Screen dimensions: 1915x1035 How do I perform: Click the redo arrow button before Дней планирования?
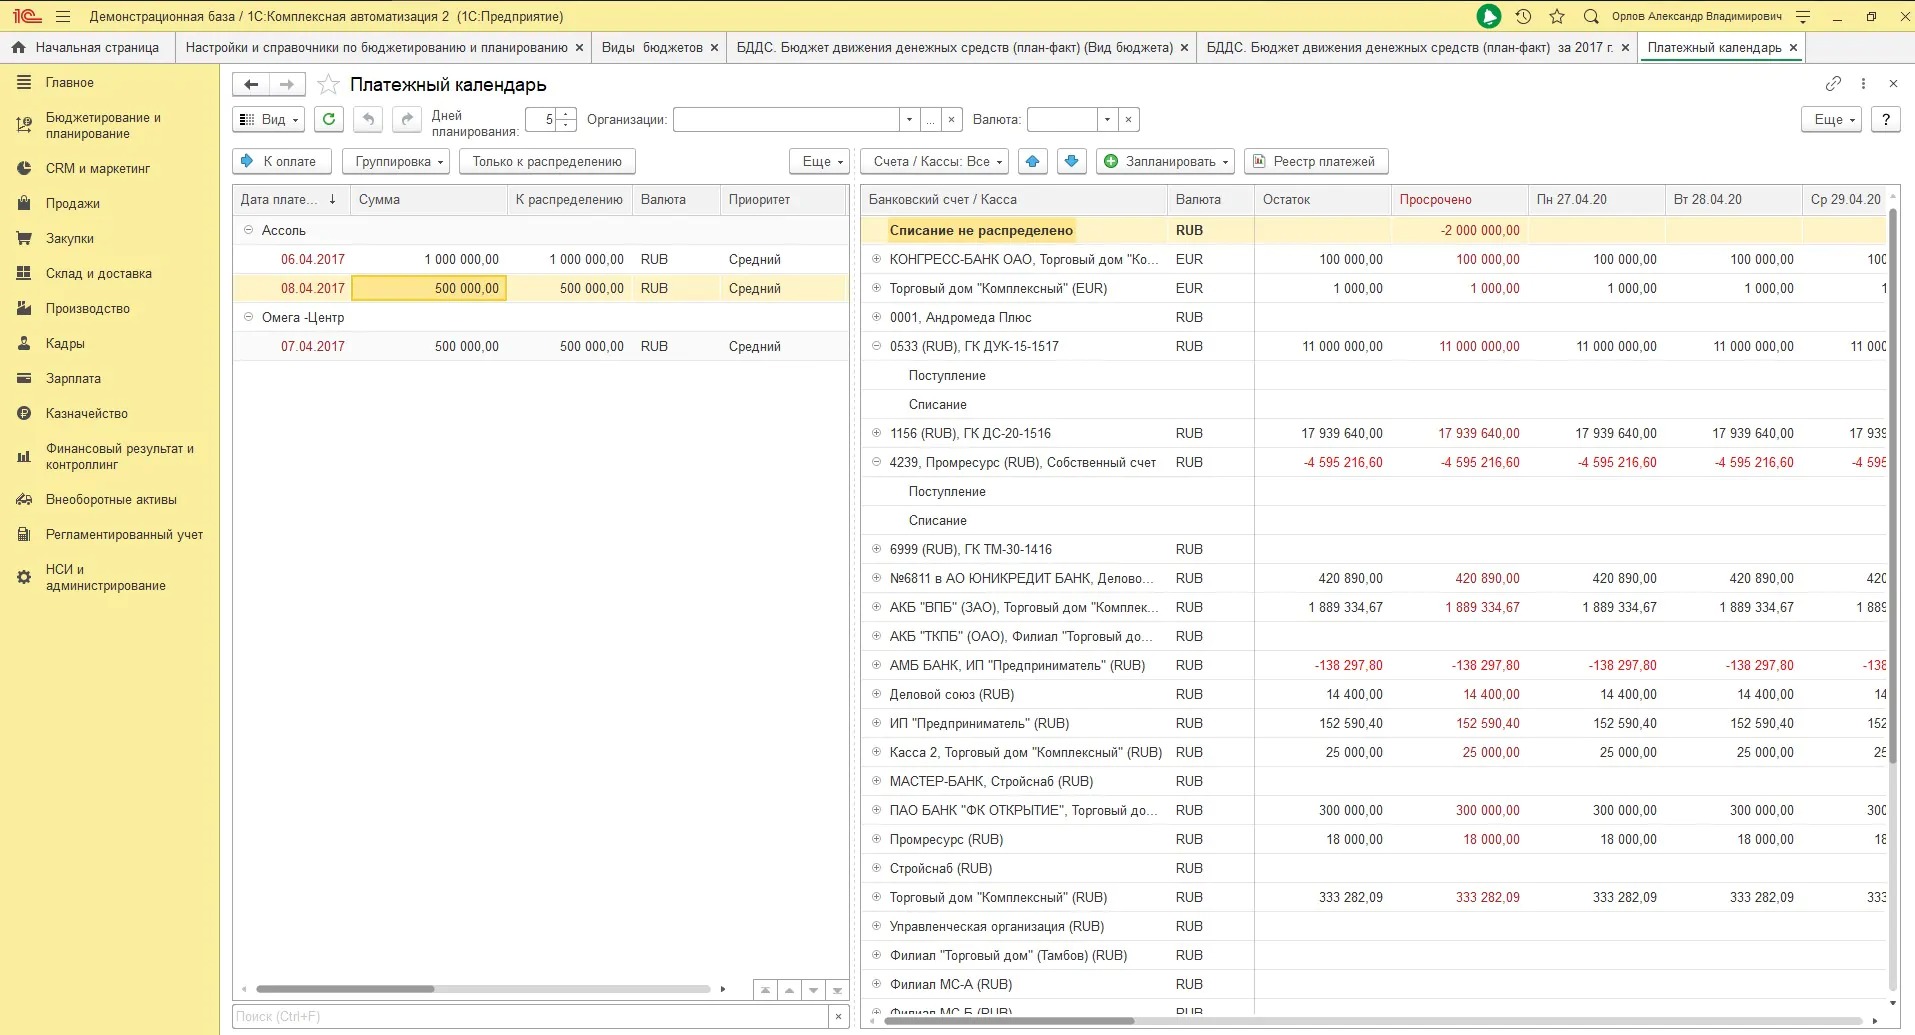coord(407,119)
